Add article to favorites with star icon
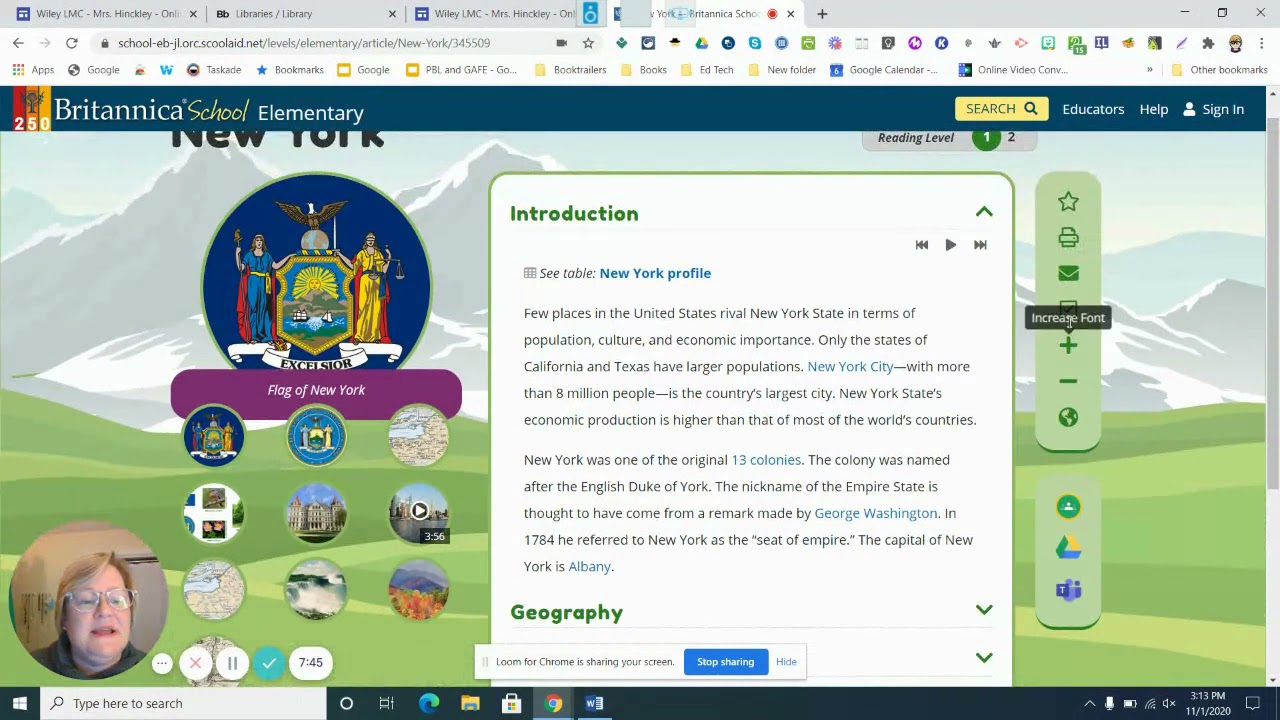The image size is (1280, 720). [1068, 202]
